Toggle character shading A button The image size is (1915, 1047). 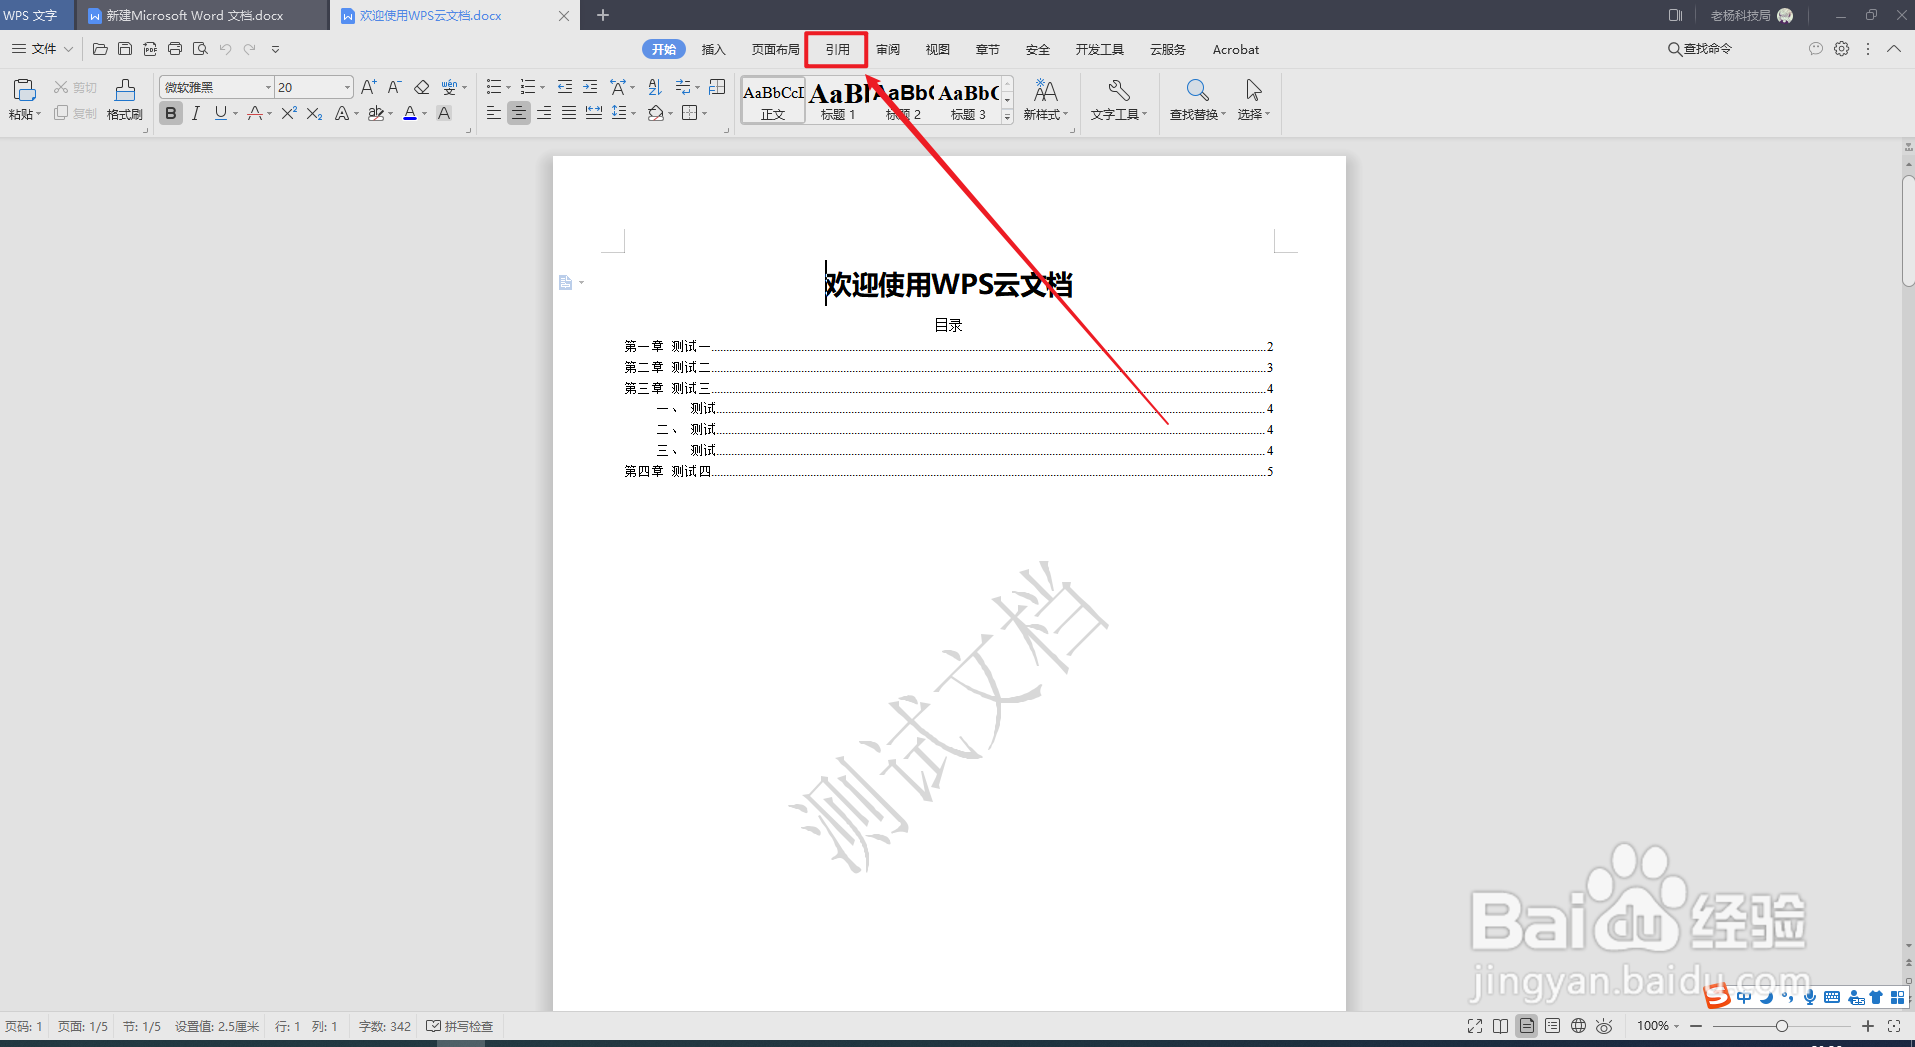click(x=444, y=113)
